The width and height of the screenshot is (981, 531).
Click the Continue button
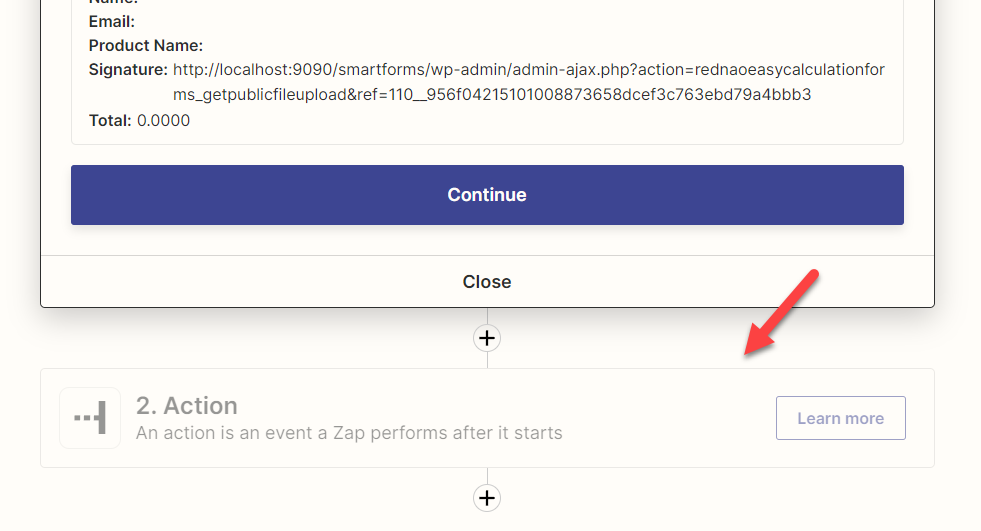(x=487, y=195)
